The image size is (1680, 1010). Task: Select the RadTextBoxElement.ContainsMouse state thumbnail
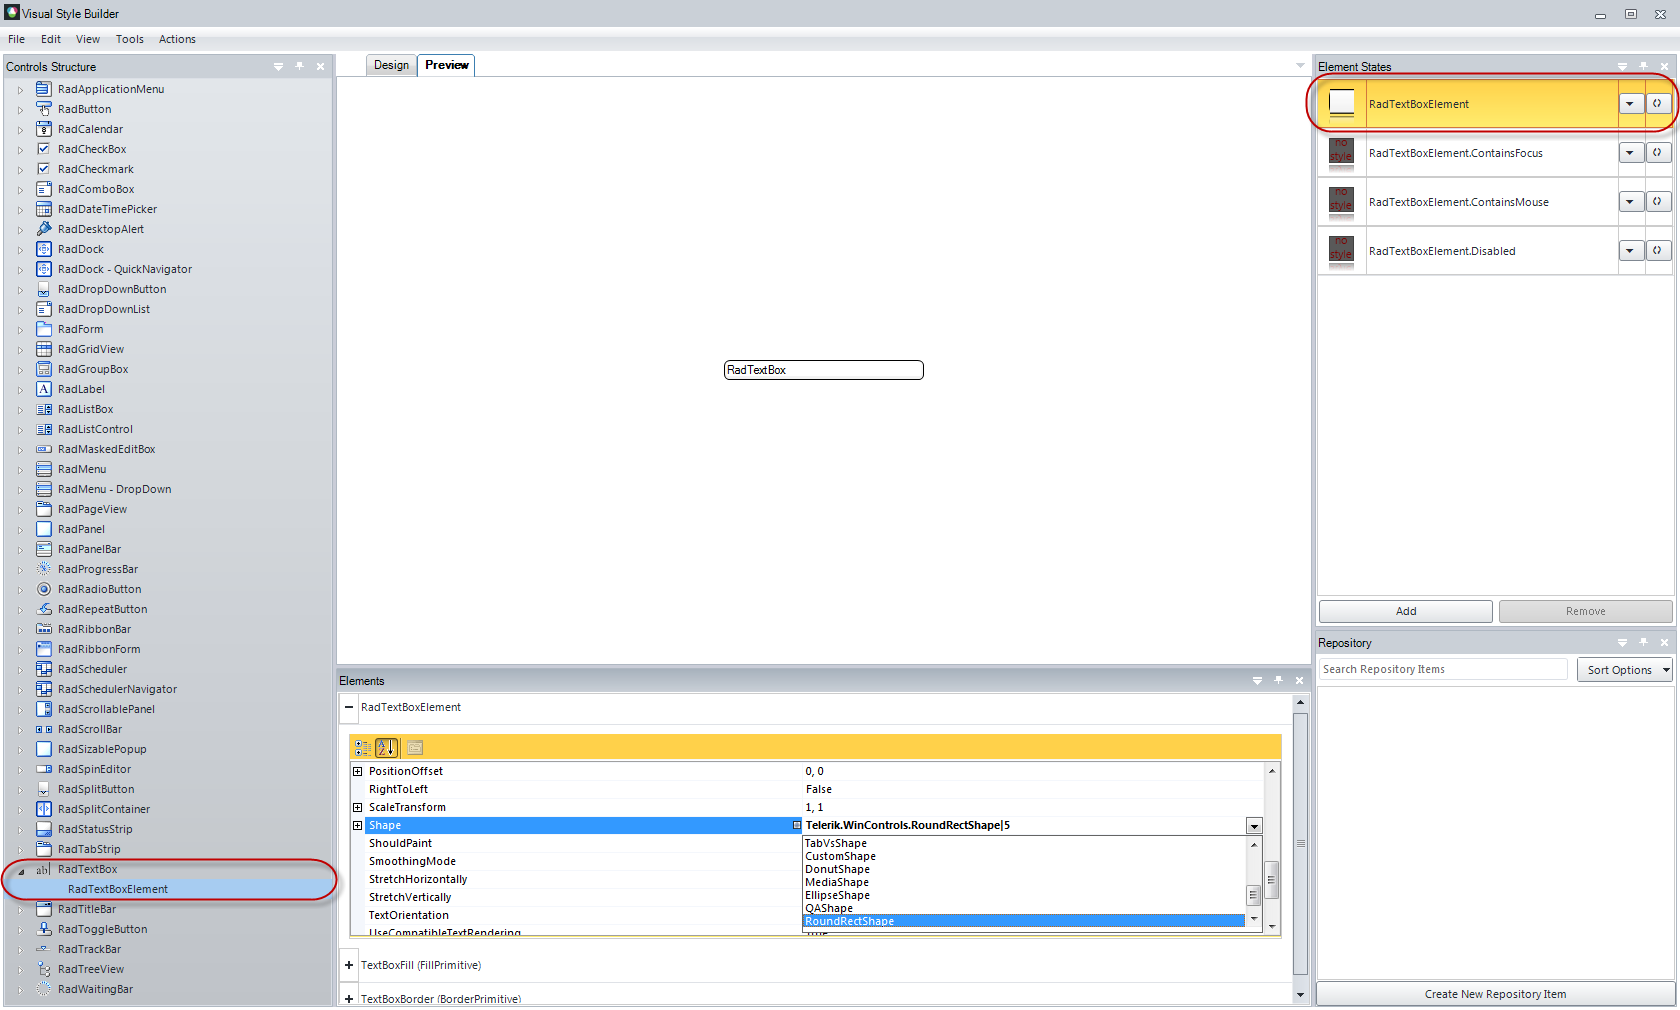click(1341, 202)
